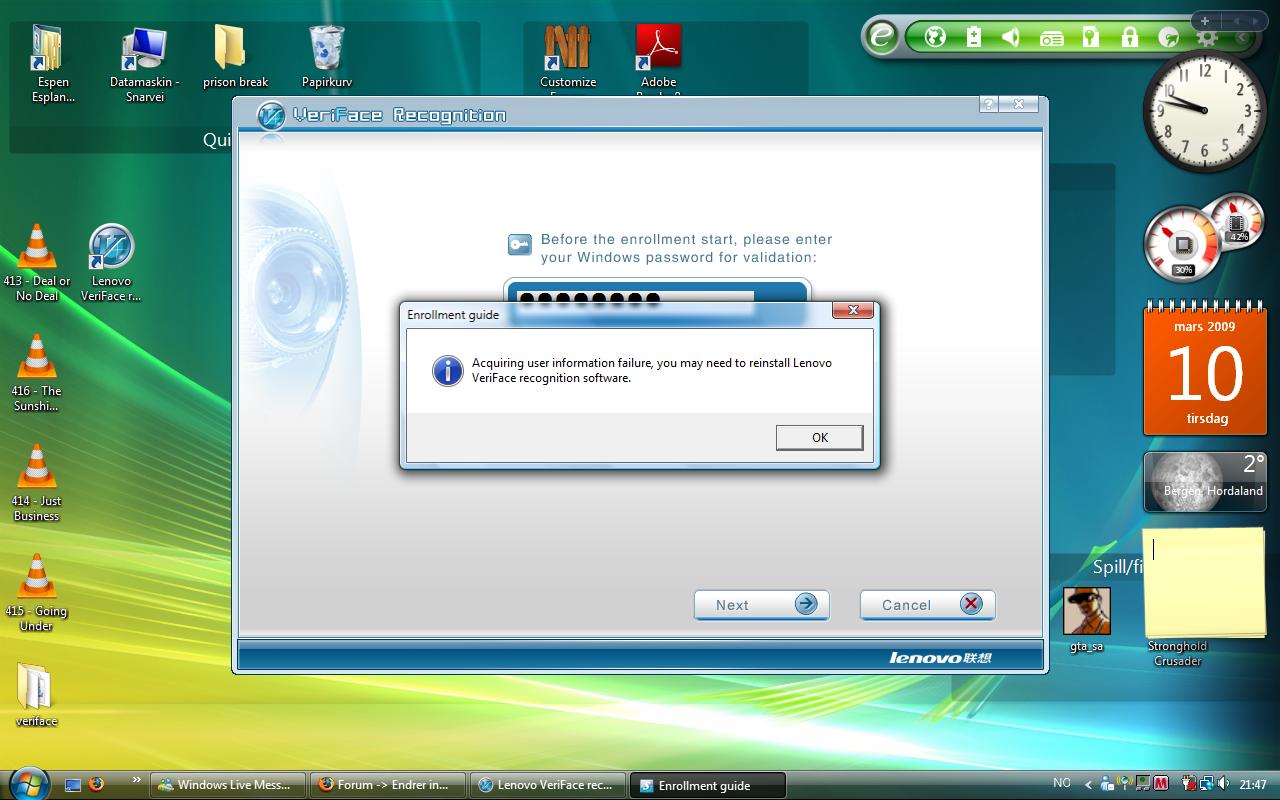
Task: Click the NO language indicator in taskbar
Action: click(1062, 783)
